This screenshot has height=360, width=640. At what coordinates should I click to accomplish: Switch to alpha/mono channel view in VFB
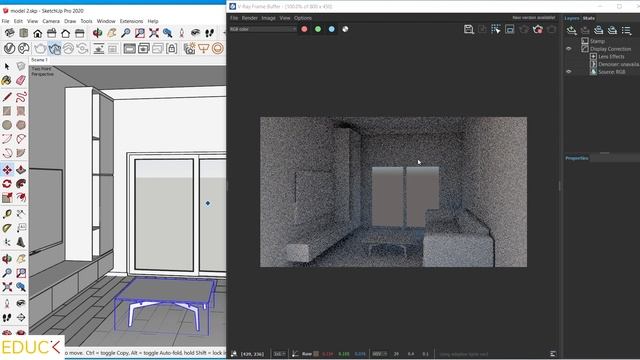pos(345,29)
